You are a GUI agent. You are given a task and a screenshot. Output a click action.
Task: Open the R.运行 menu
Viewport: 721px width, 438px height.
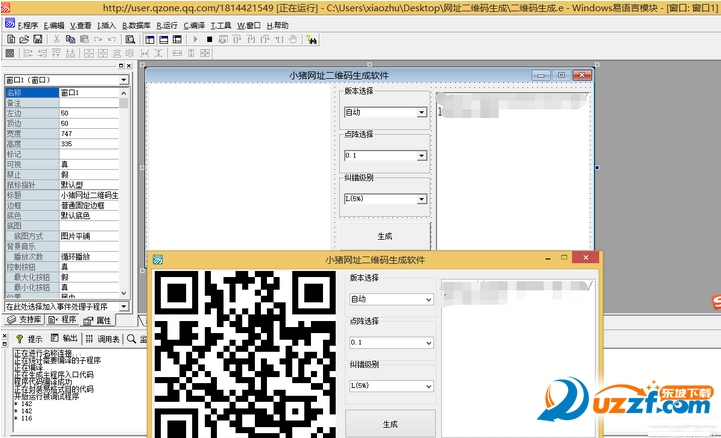coord(167,26)
